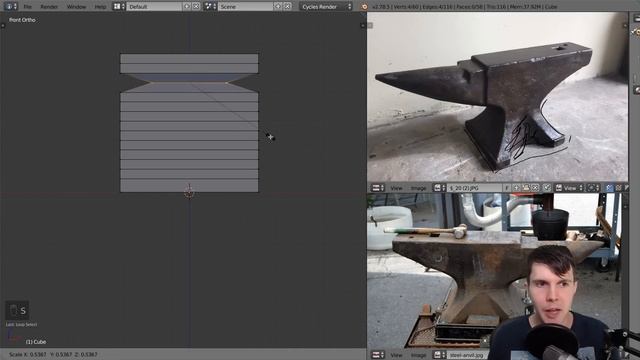This screenshot has height=360, width=640.
Task: Edit the Scene name field
Action: (246, 7)
